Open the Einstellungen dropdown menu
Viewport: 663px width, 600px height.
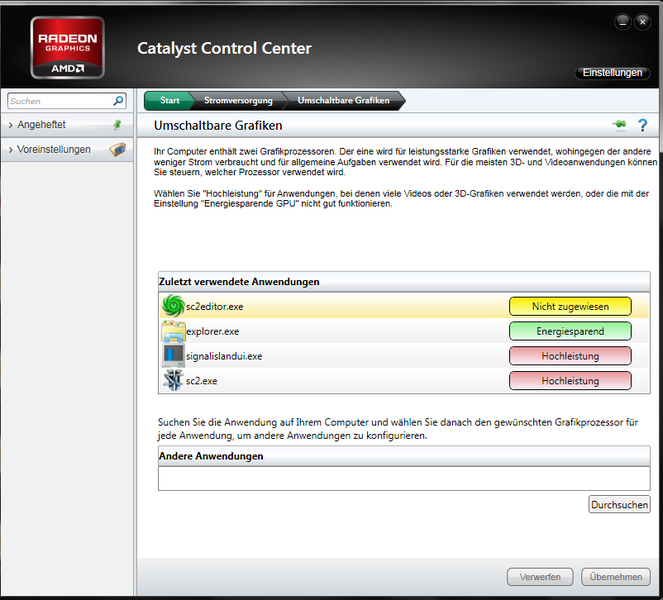coord(612,73)
